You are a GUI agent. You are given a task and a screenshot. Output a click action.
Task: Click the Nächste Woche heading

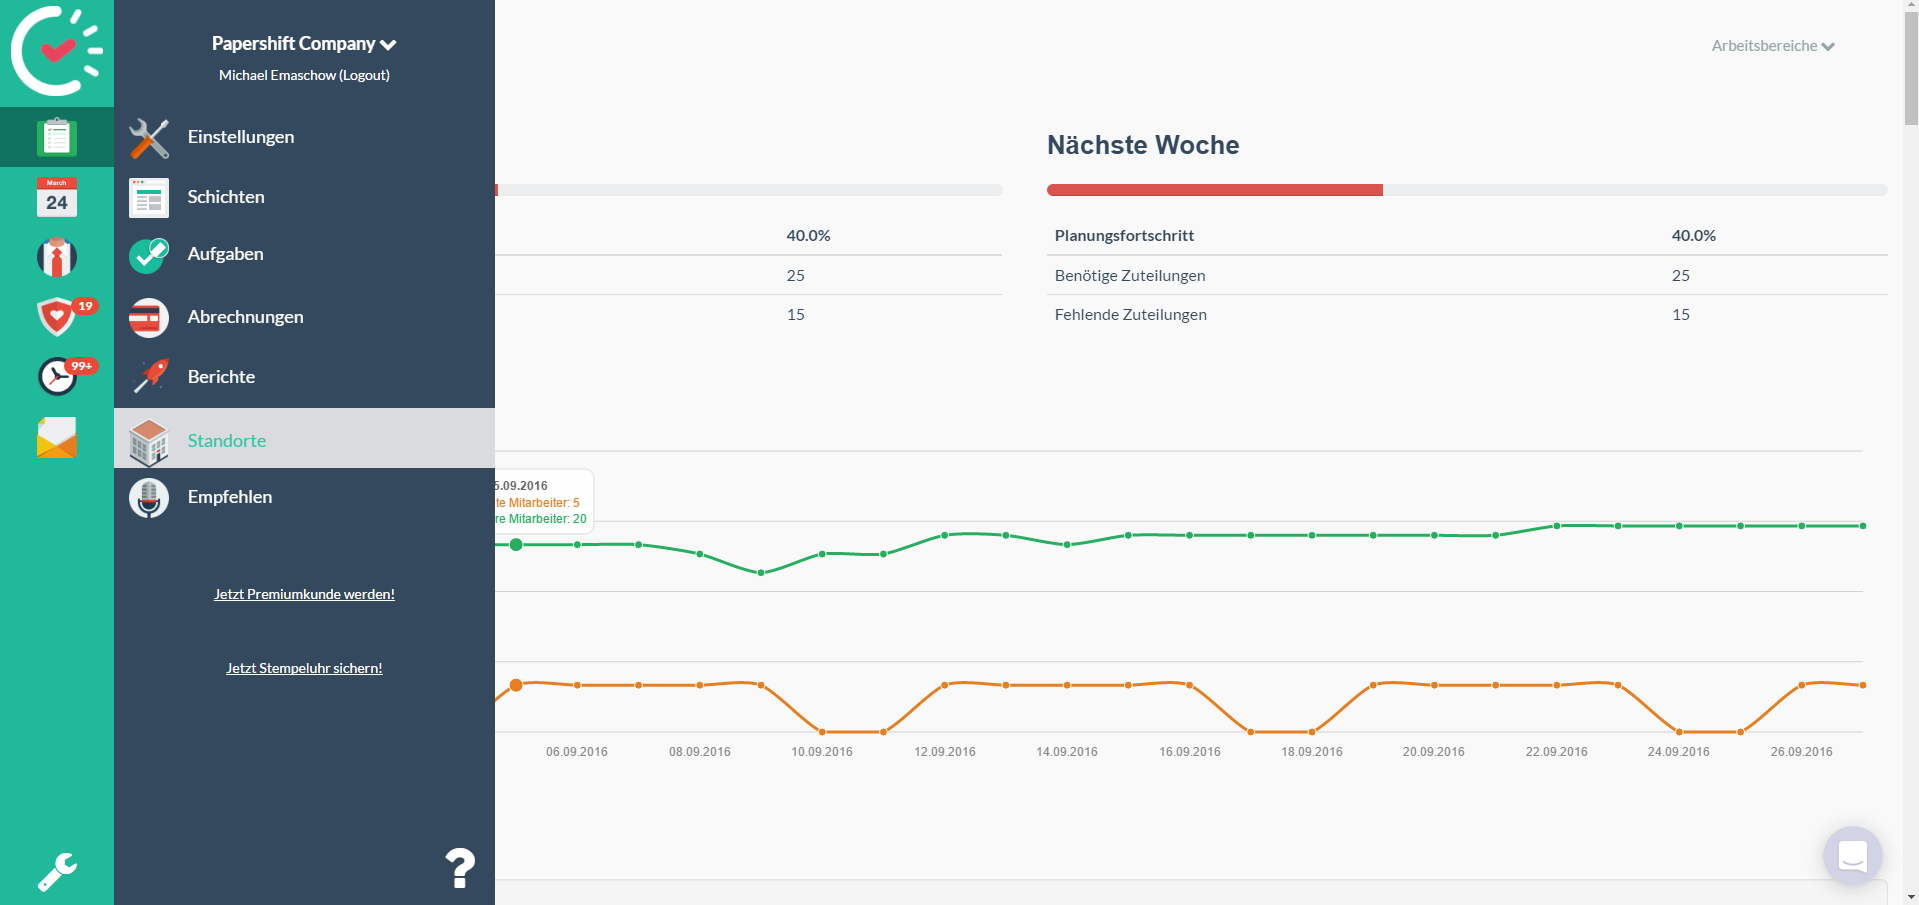[x=1143, y=145]
